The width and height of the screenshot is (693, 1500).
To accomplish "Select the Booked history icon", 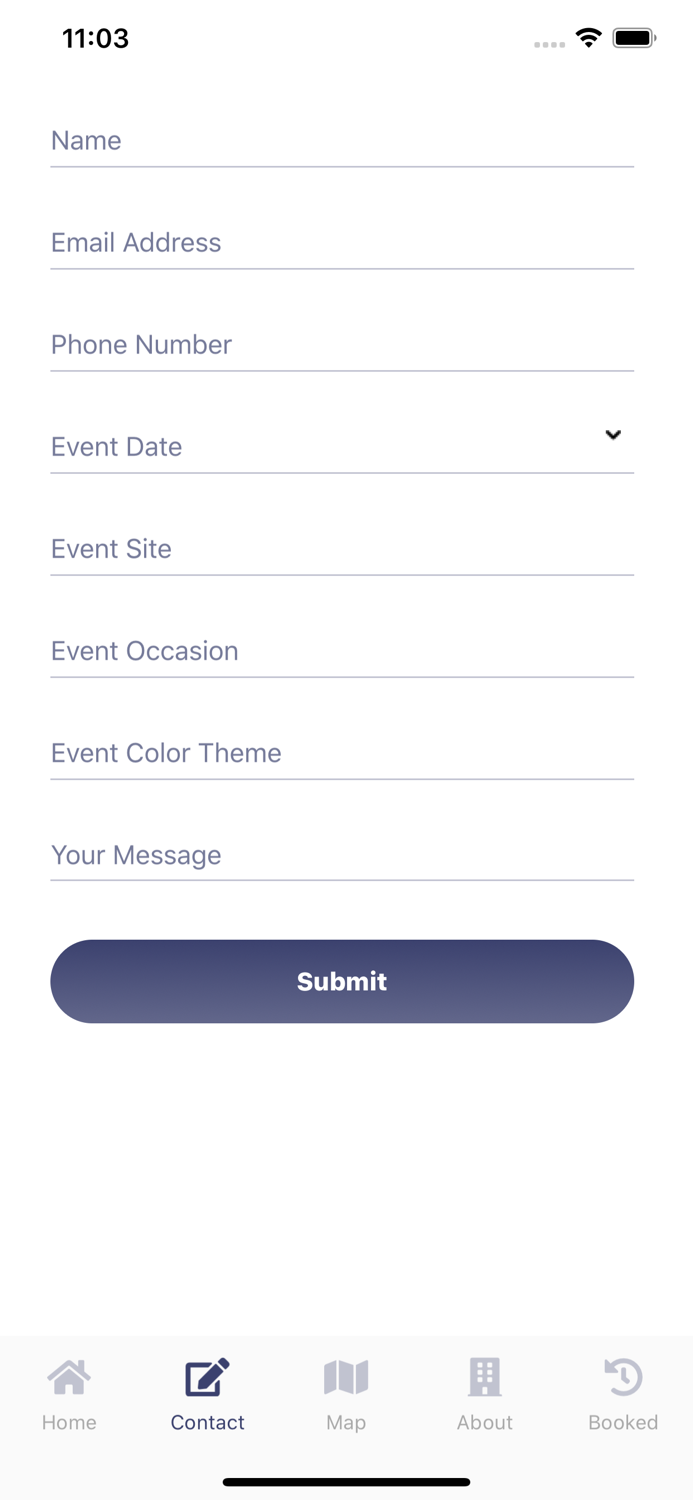I will [622, 1378].
